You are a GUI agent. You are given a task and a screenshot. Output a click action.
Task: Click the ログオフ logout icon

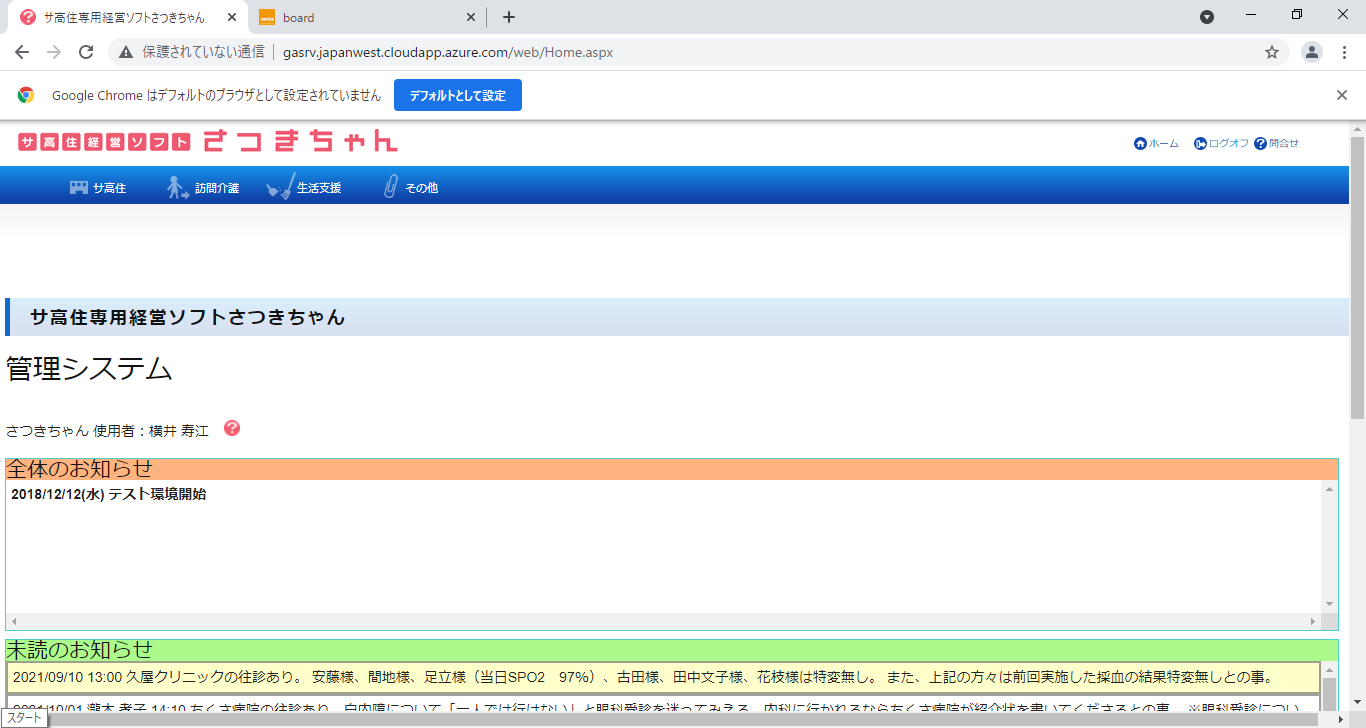point(1200,143)
